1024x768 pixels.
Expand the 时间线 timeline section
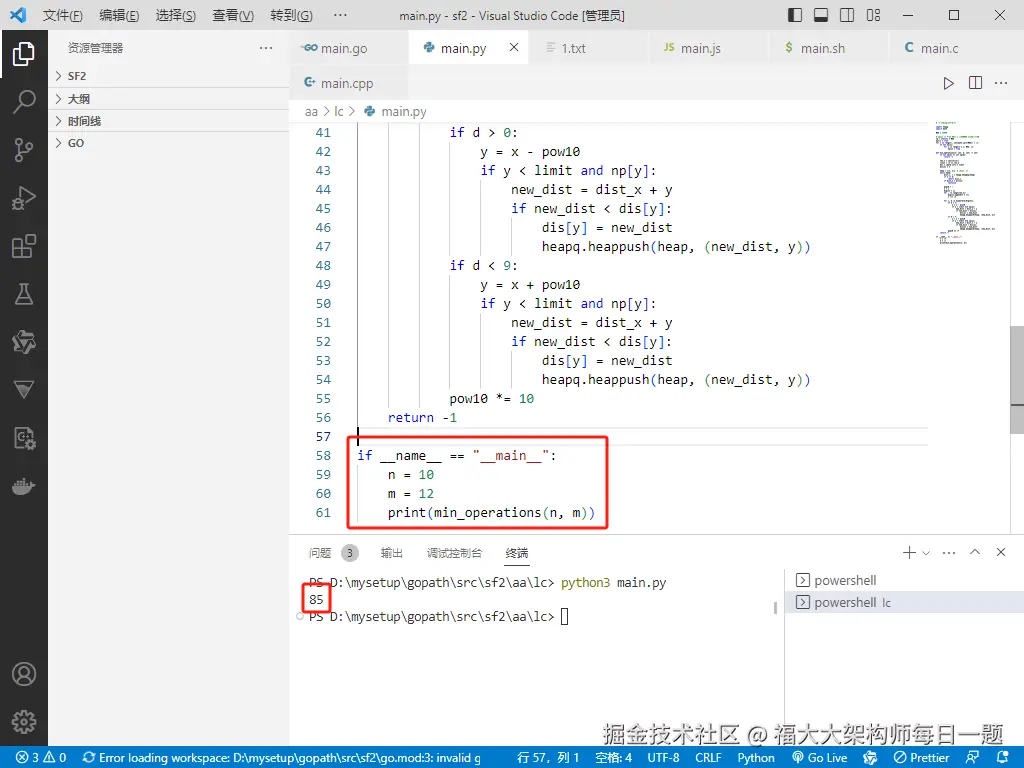click(168, 121)
